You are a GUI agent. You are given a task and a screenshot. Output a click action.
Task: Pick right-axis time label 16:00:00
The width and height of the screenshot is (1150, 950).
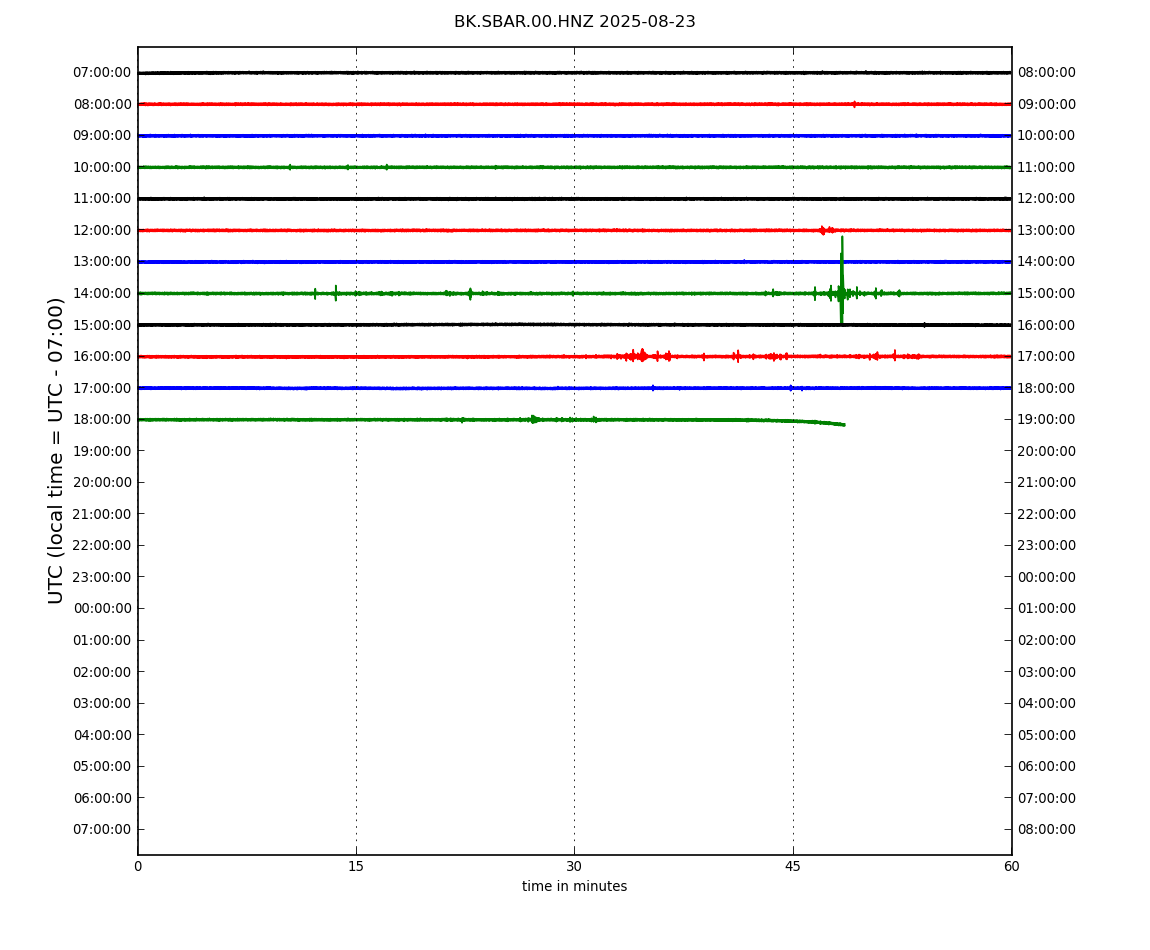pos(1047,325)
